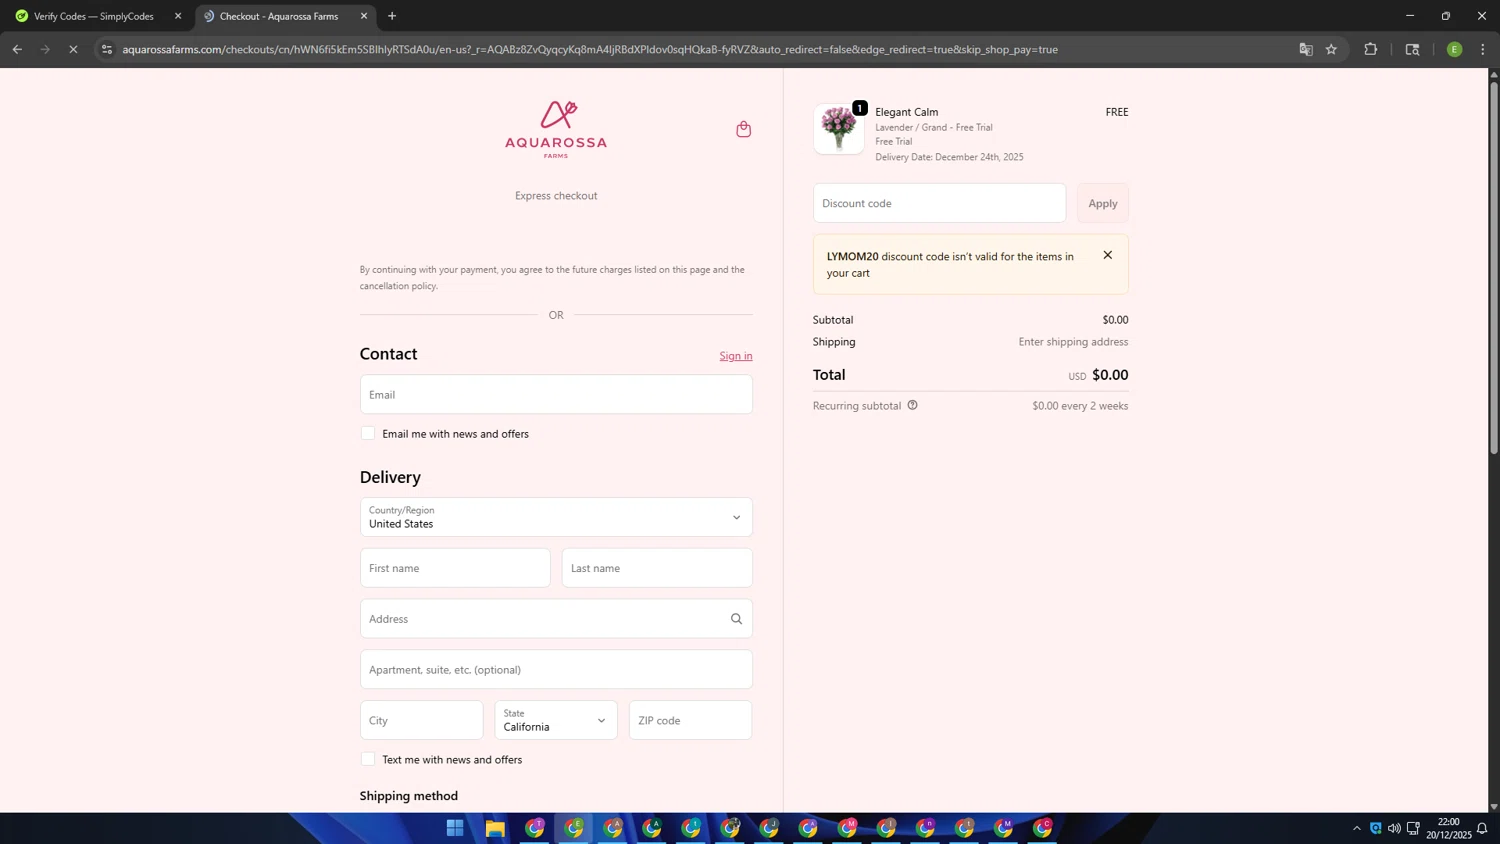Viewport: 1500px width, 844px height.
Task: Close the Verify Codes SimplyCodes tab
Action: tap(178, 16)
